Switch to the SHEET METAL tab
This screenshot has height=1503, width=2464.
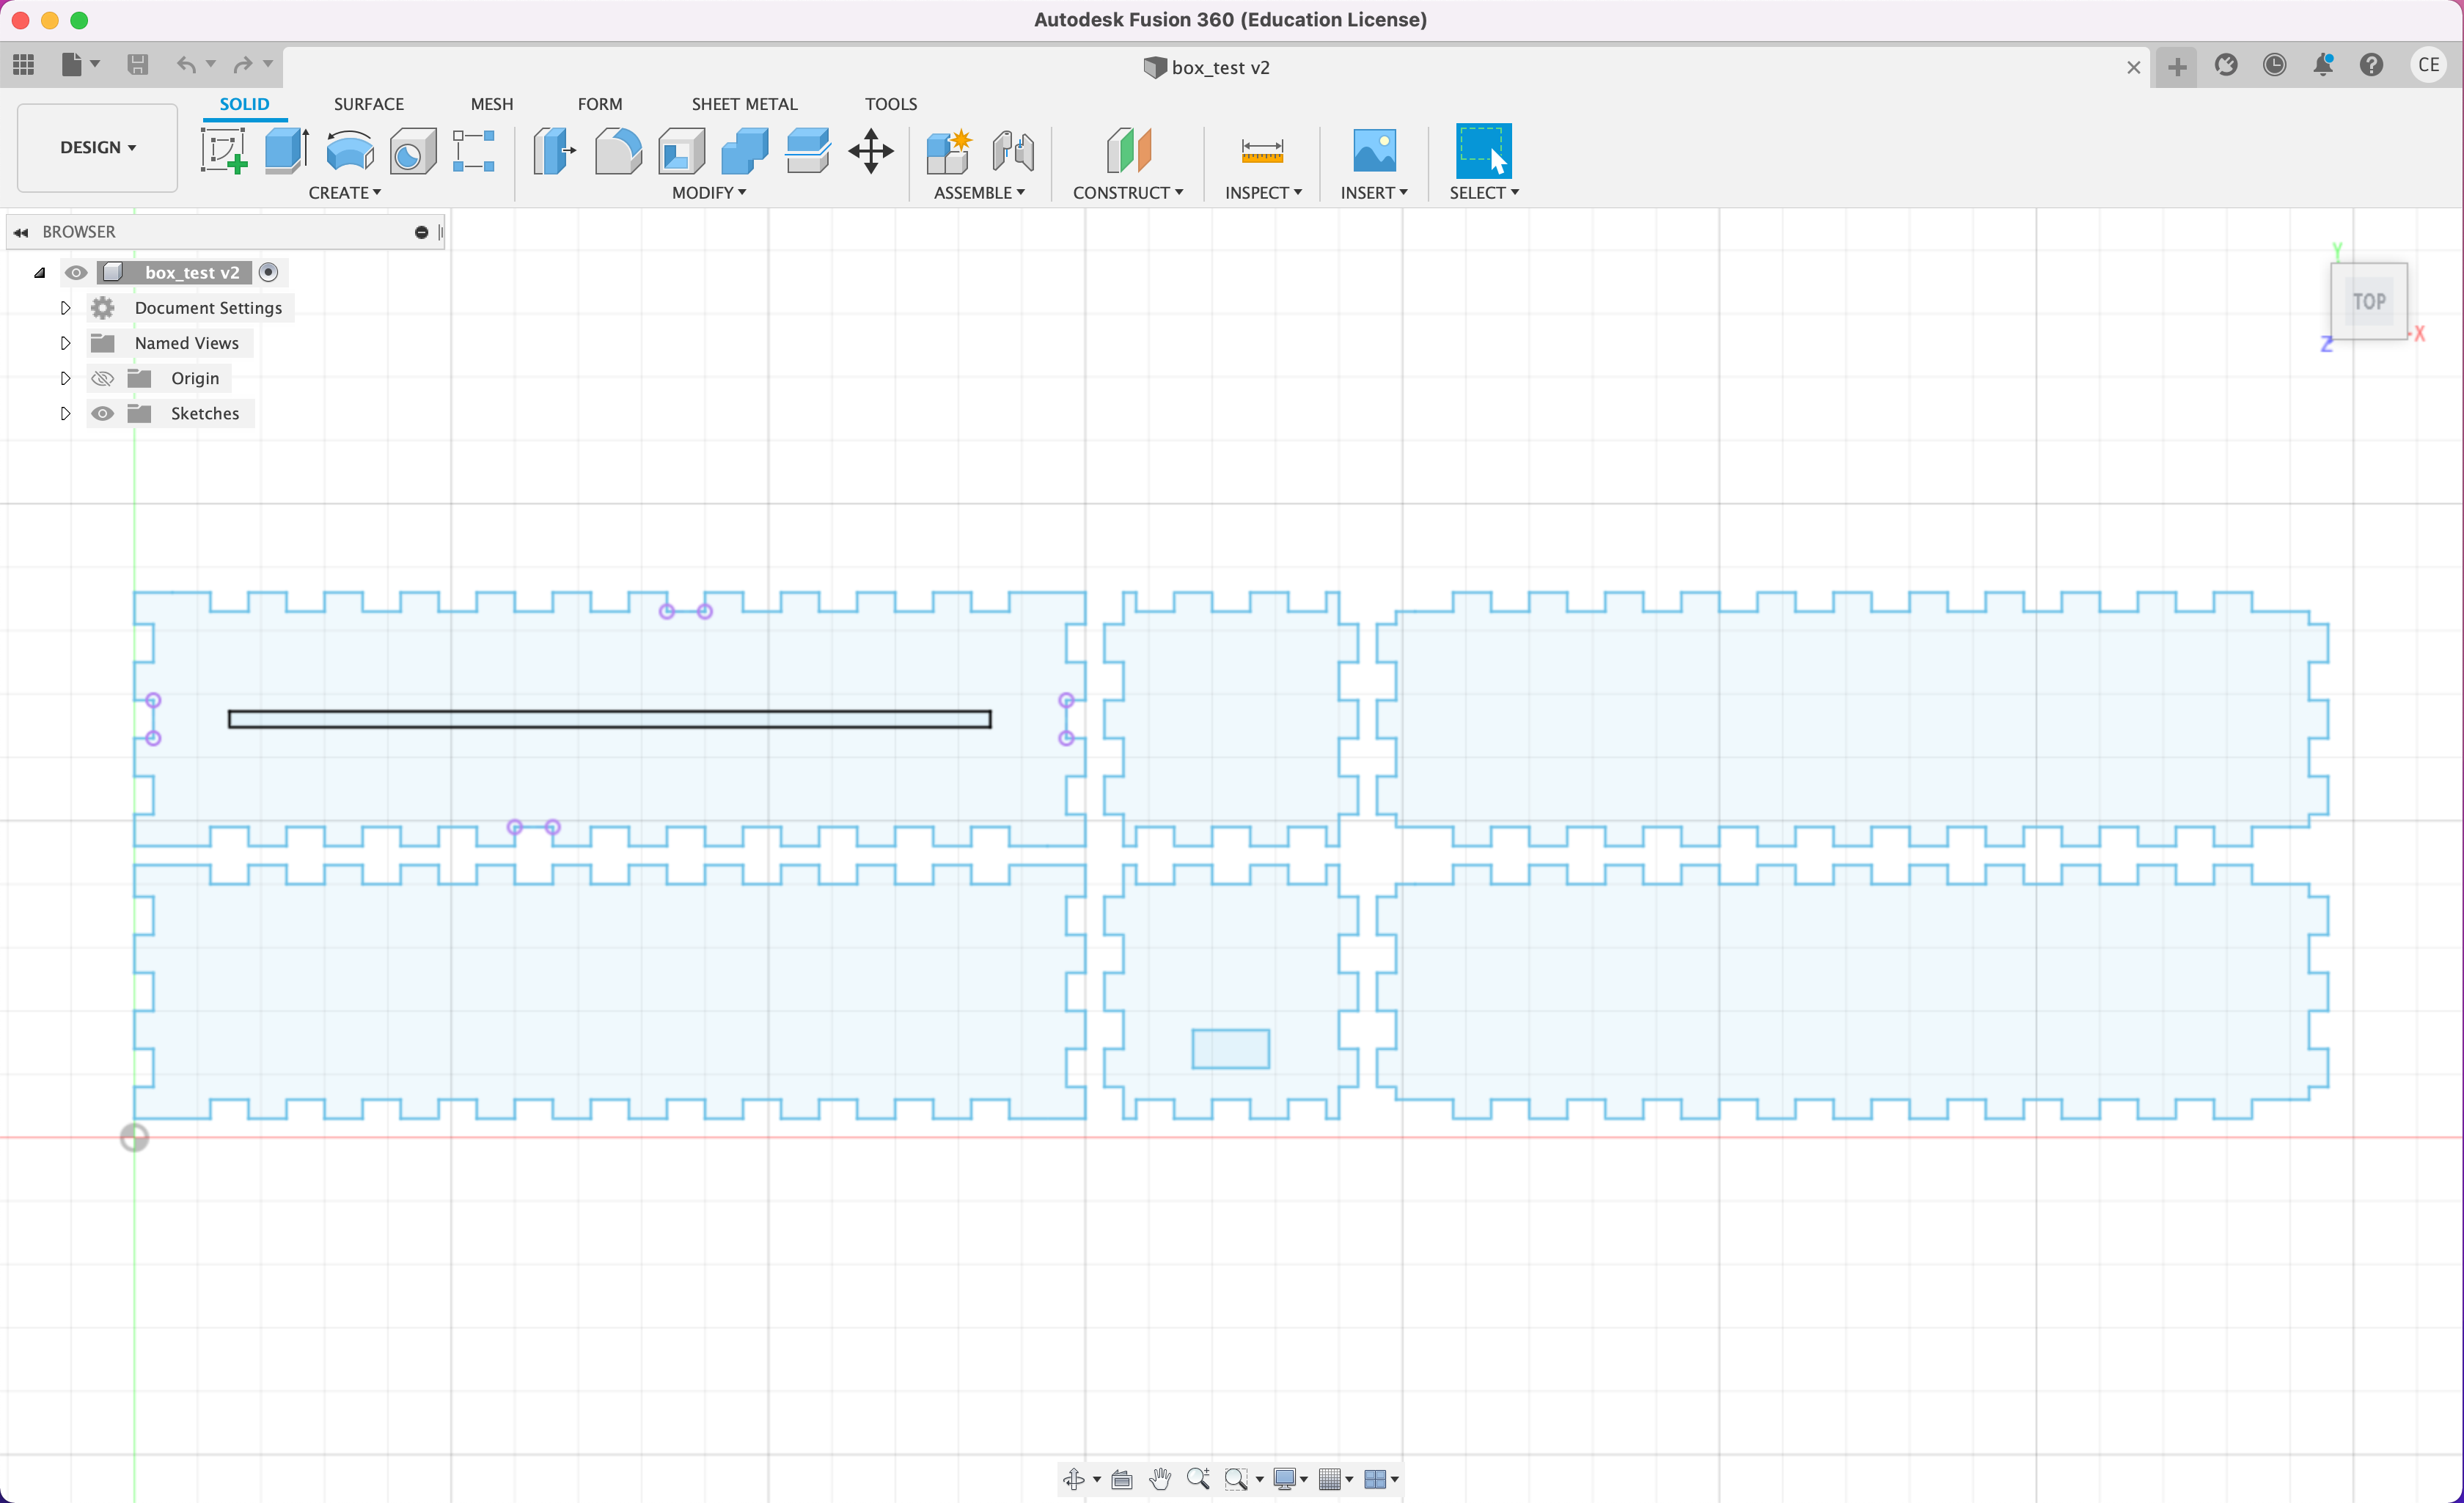click(744, 104)
